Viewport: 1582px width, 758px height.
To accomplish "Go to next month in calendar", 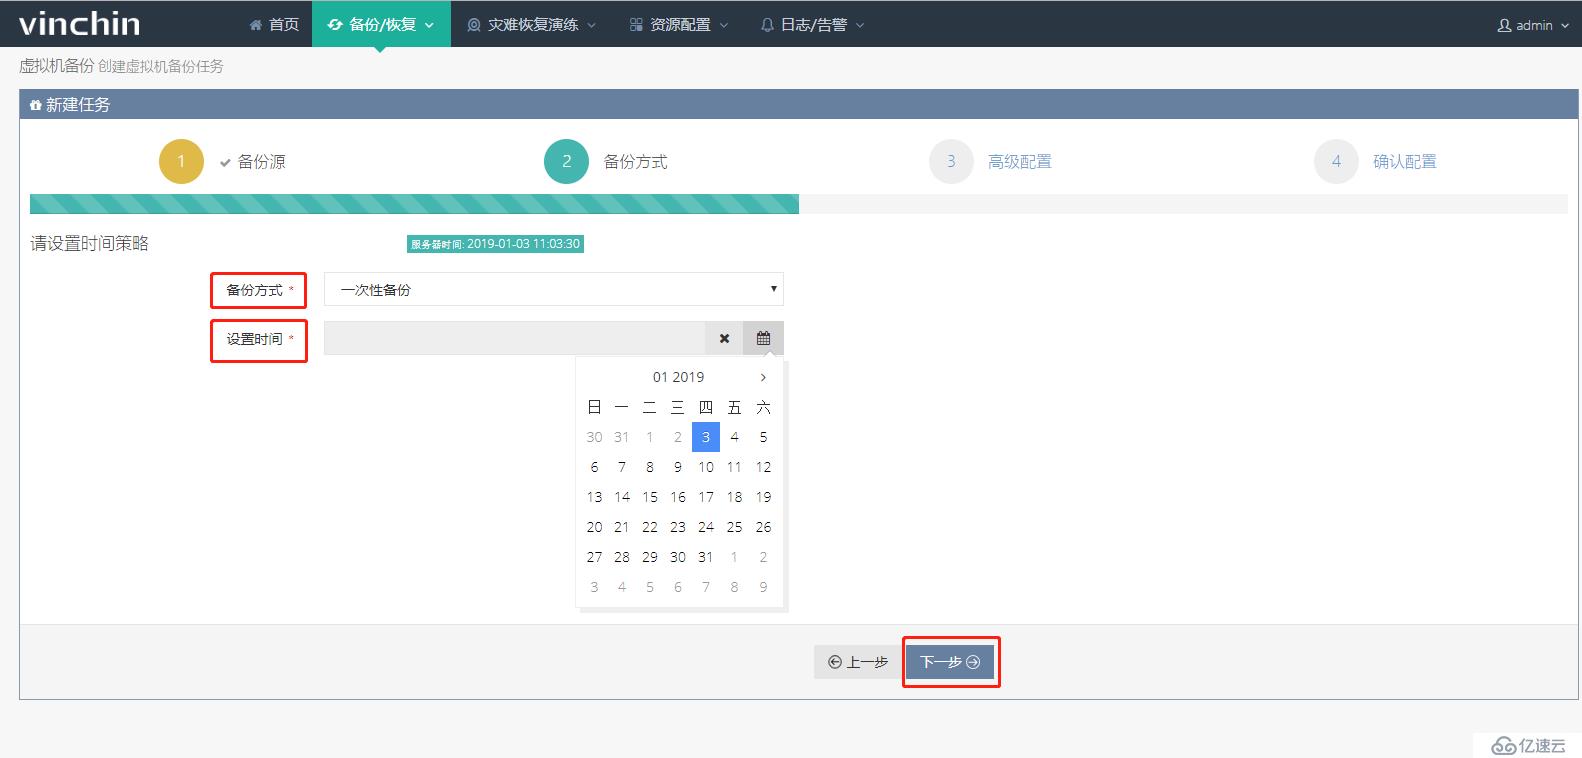I will [763, 377].
